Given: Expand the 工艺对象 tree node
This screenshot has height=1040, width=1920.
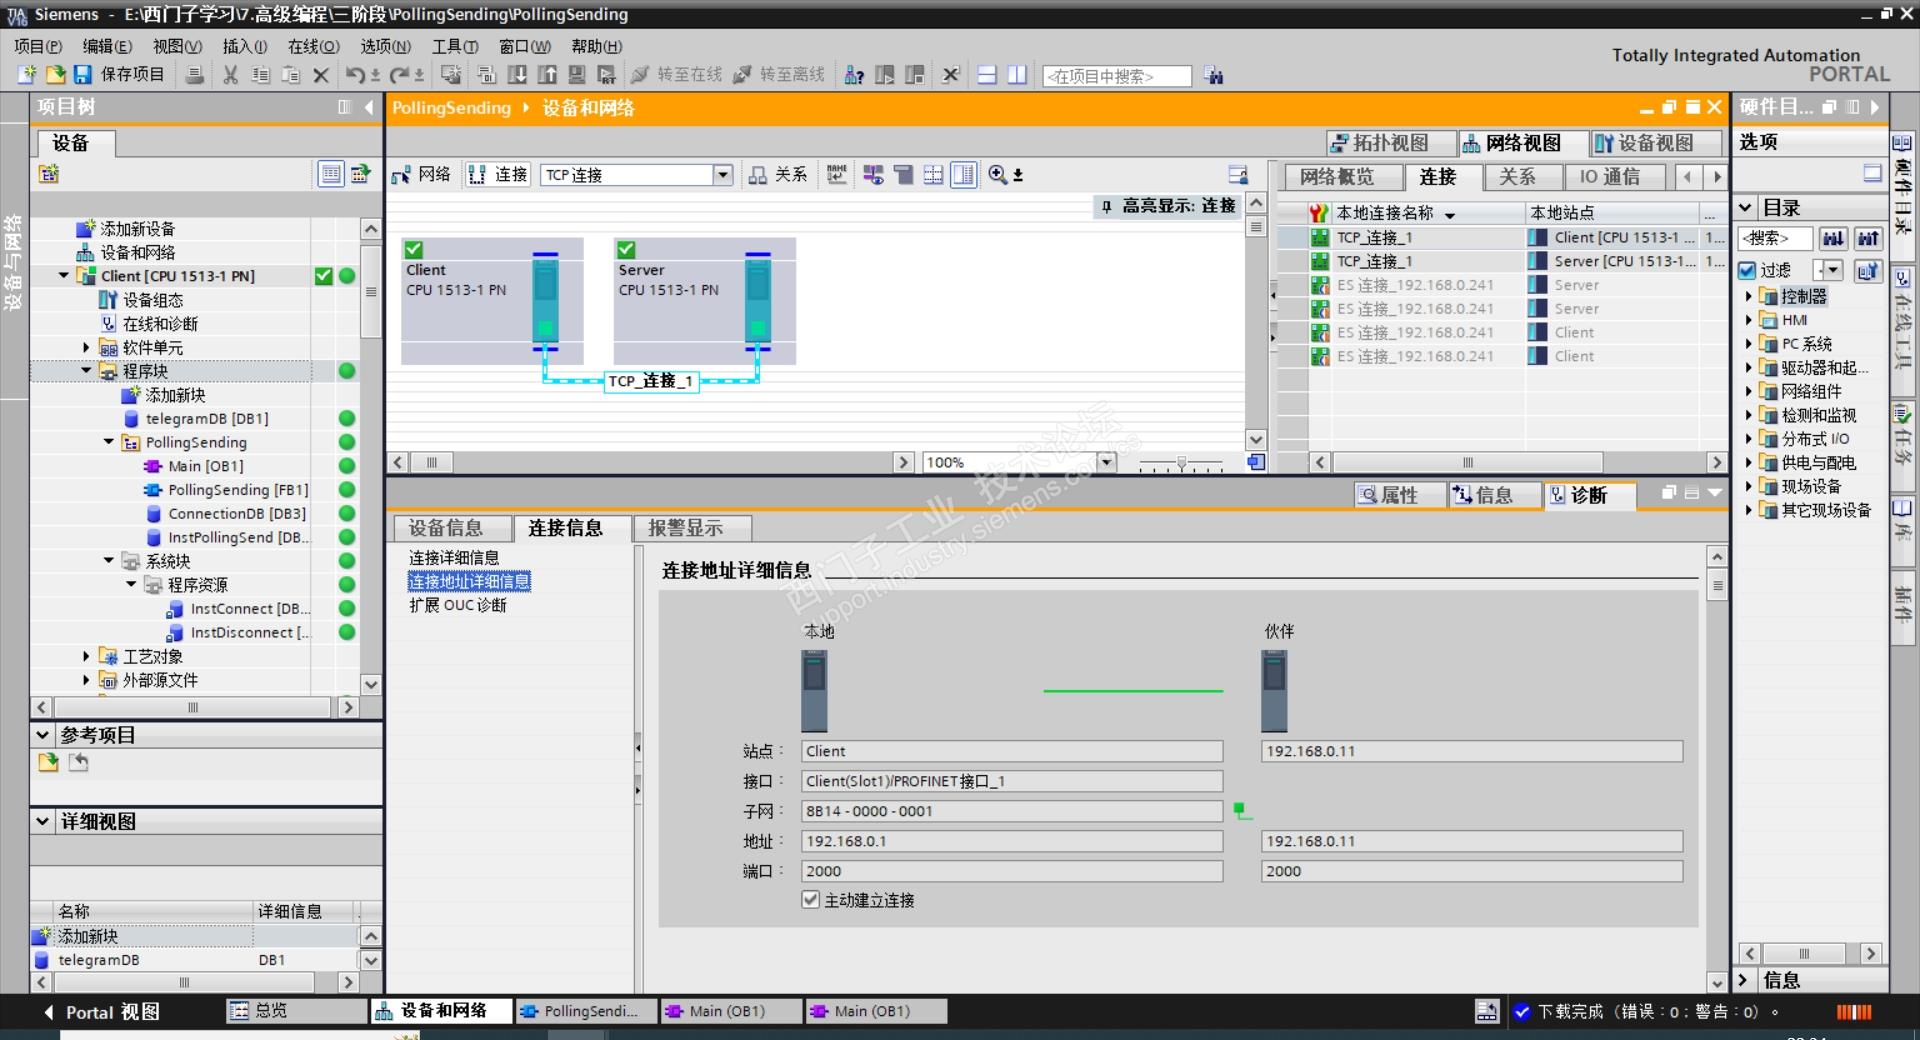Looking at the screenshot, I should coord(86,656).
